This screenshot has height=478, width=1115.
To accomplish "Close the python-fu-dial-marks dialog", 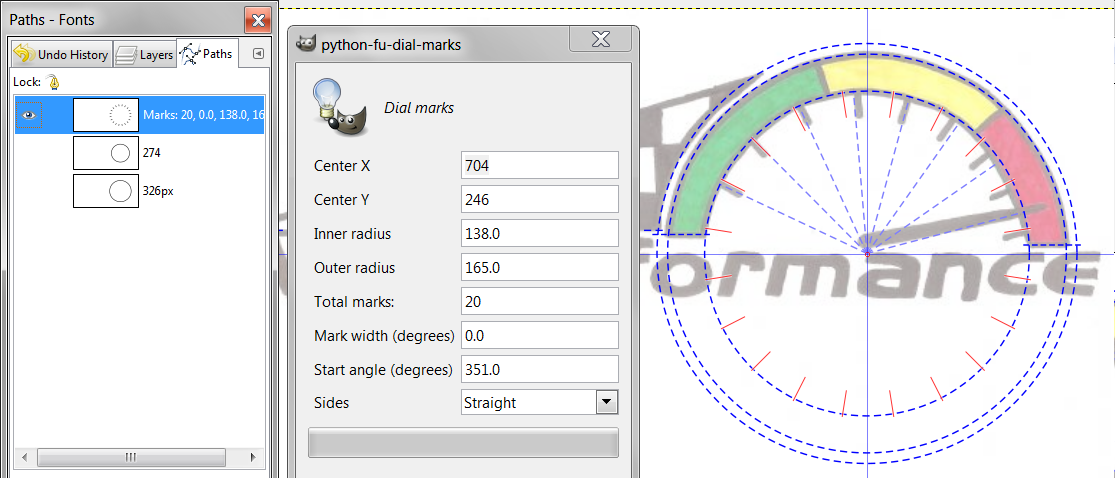I will point(600,40).
